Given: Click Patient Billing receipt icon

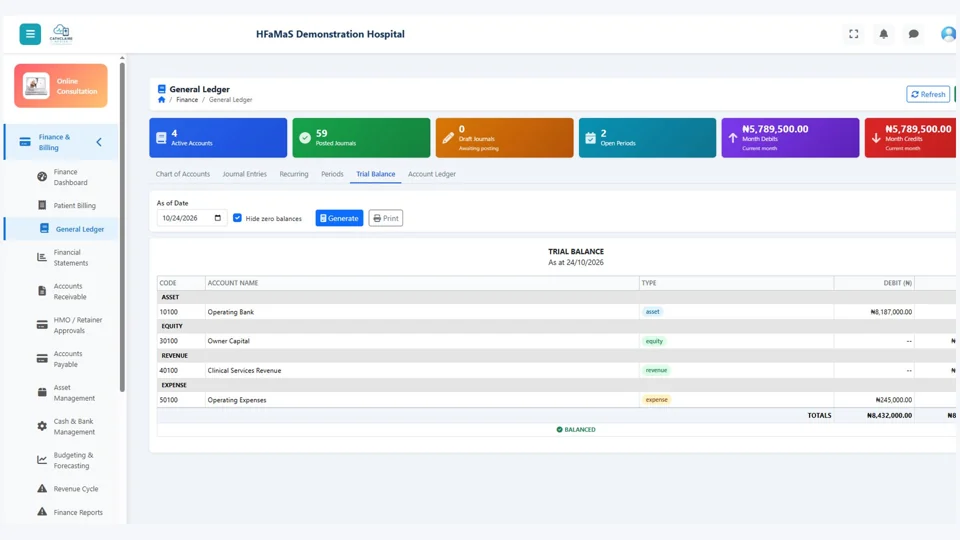Looking at the screenshot, I should point(42,205).
